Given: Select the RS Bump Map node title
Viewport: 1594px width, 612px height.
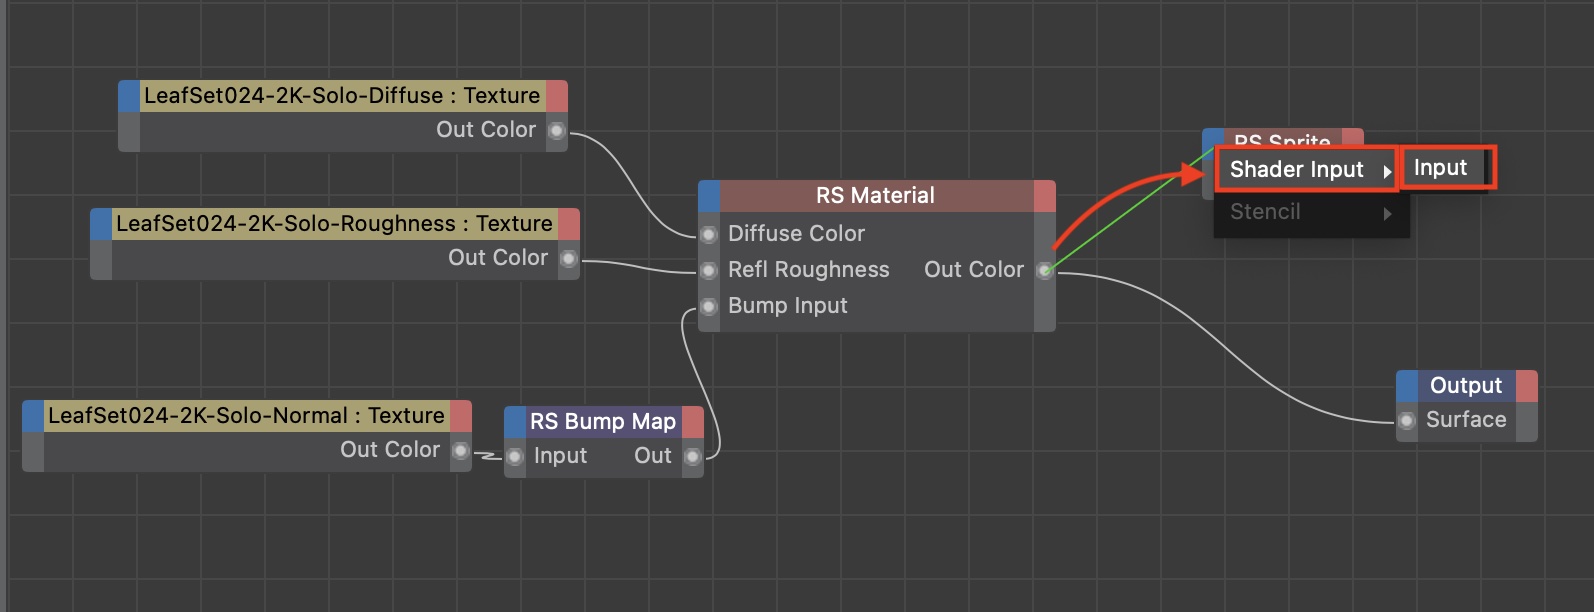Looking at the screenshot, I should coord(602,422).
